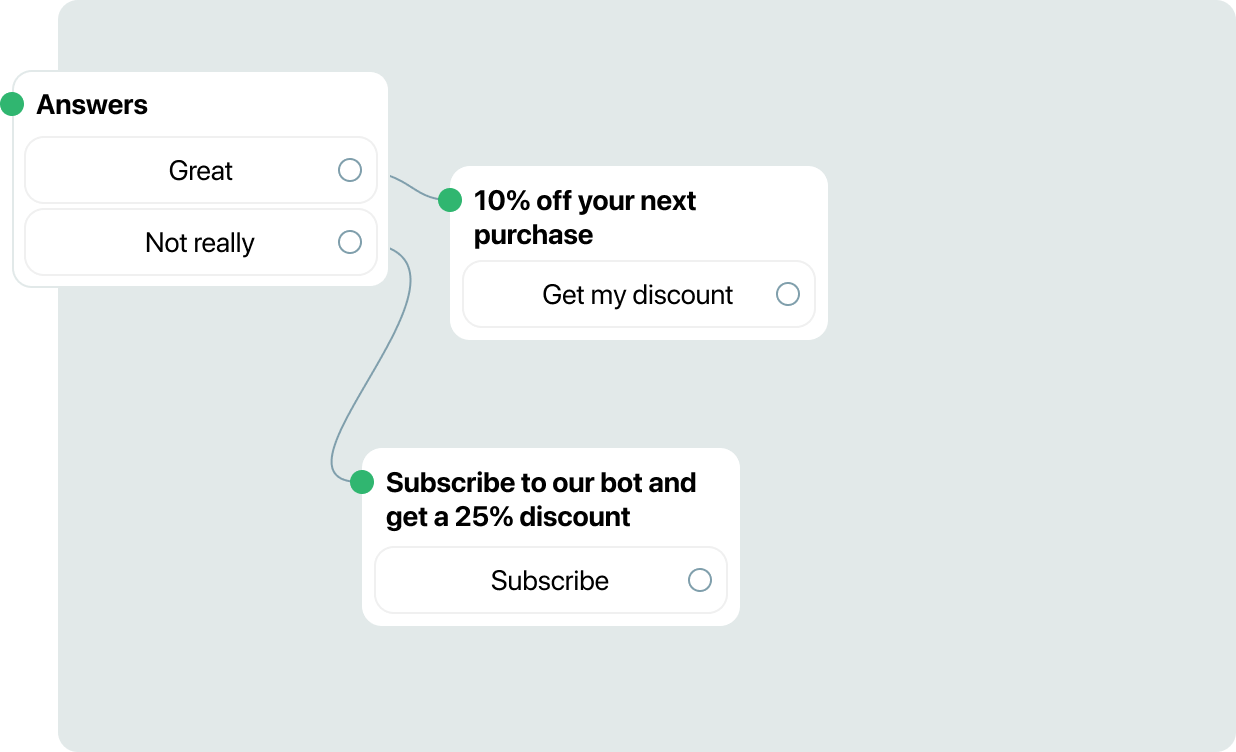Click the Subscribe button

coord(551,580)
